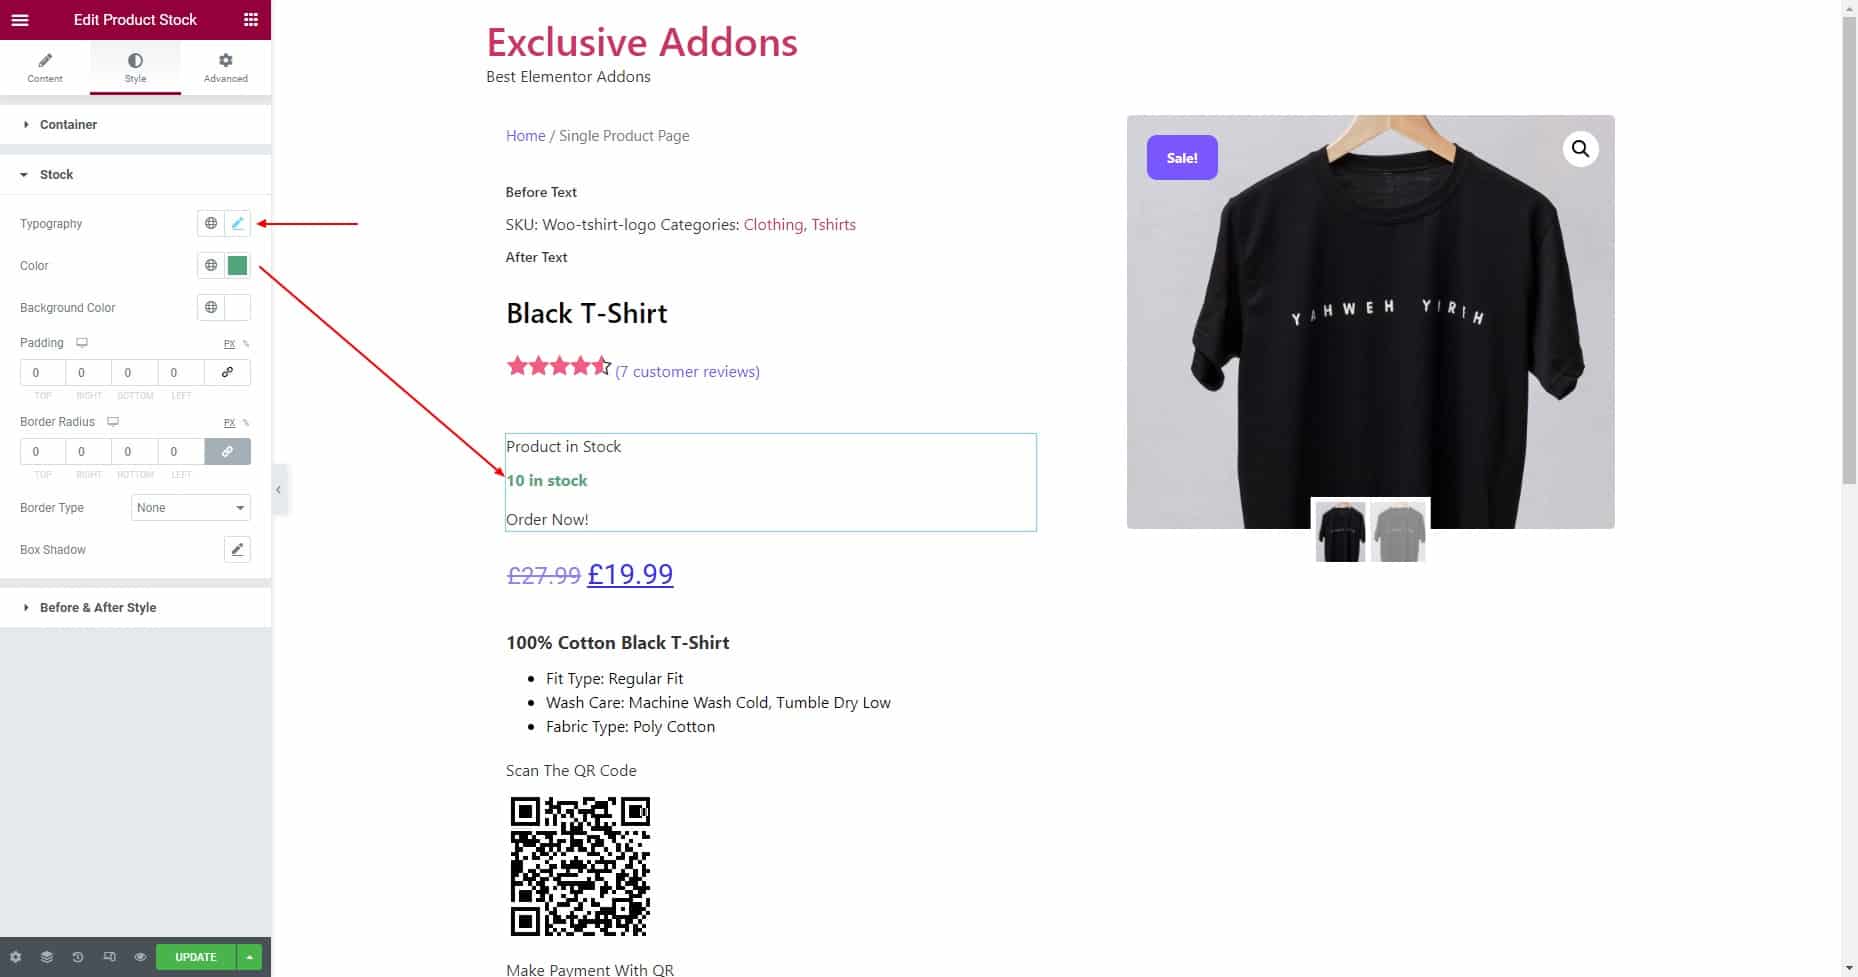Click the green UPDATE button

pyautogui.click(x=196, y=957)
